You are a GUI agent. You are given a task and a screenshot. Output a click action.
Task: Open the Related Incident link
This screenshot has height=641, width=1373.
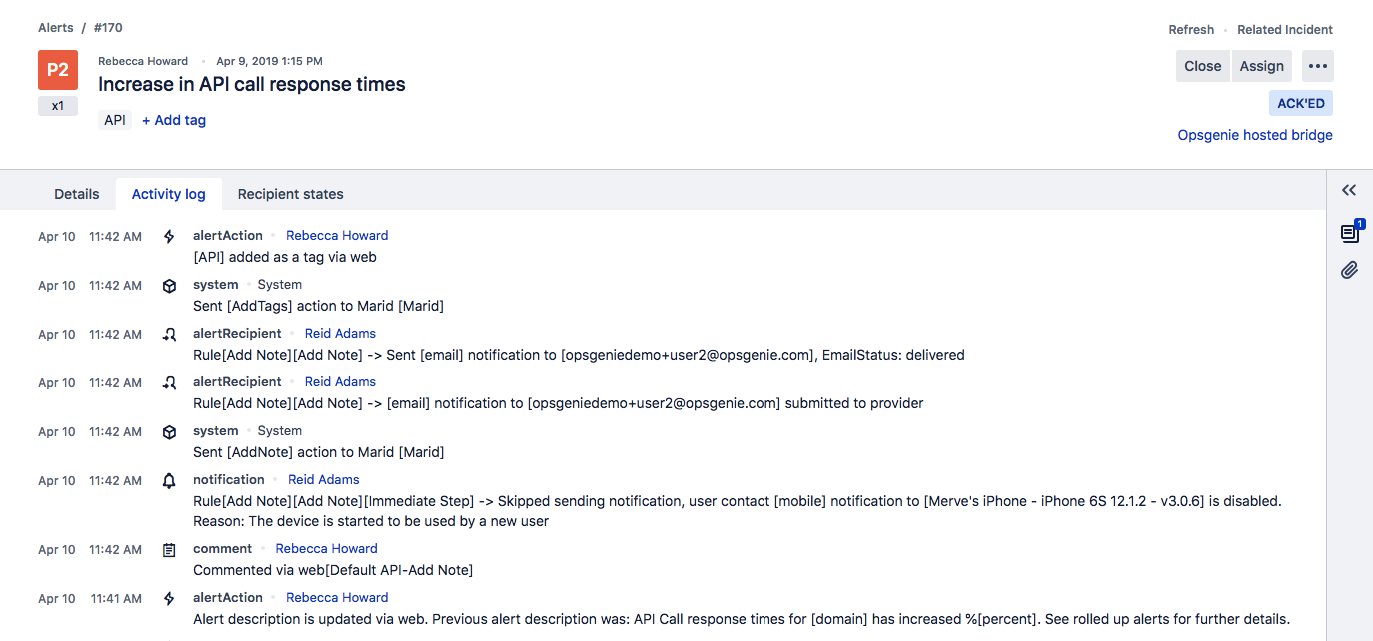(1284, 30)
